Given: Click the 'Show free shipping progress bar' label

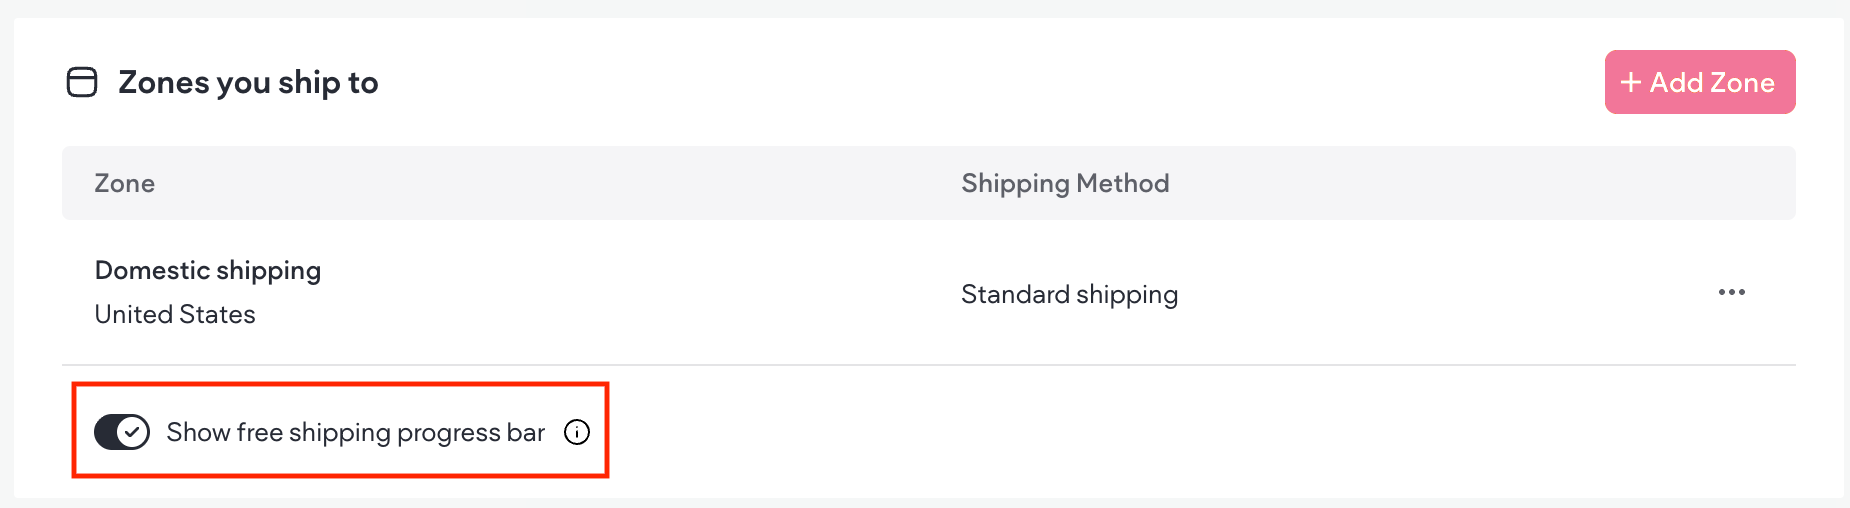Looking at the screenshot, I should click(x=355, y=432).
